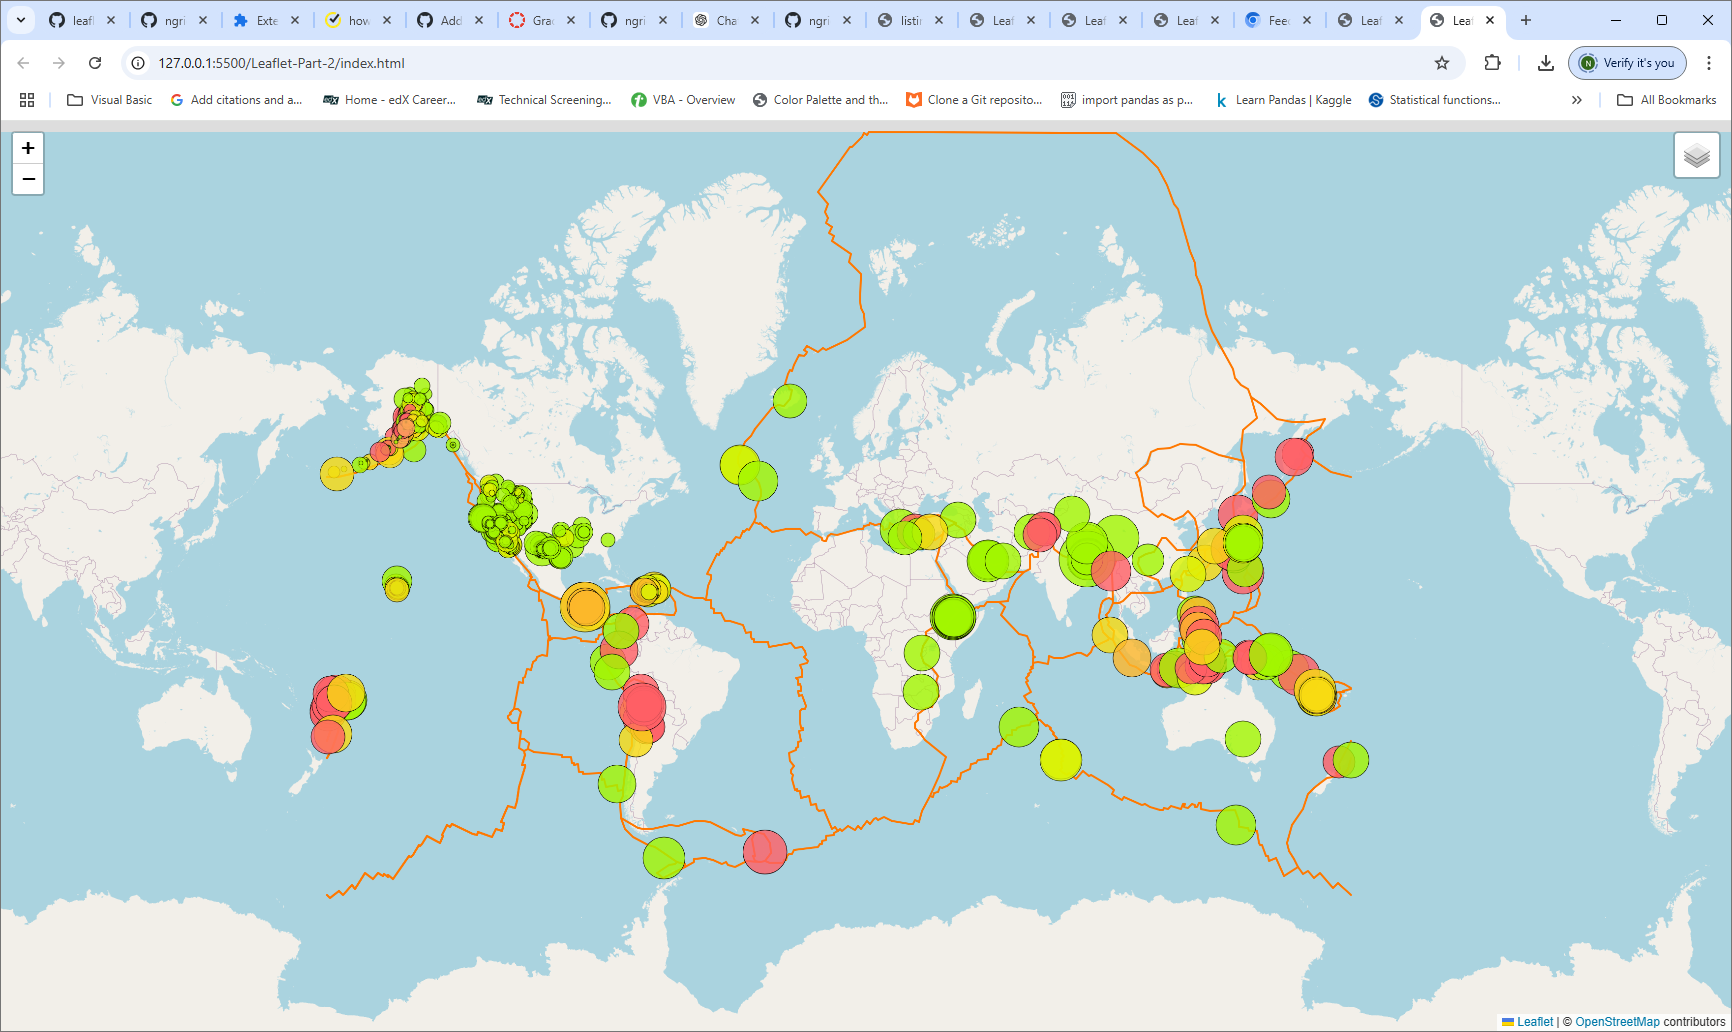The height and width of the screenshot is (1032, 1732).
Task: Expand the tab search dropdown
Action: [20, 20]
